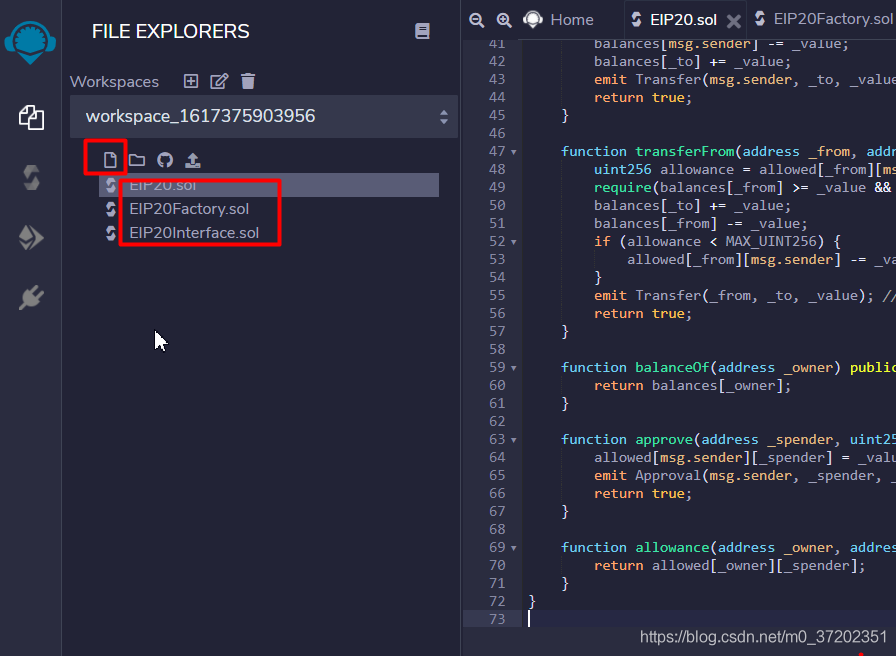
Task: Click the FILE EXPLORERS panel title
Action: tap(170, 31)
